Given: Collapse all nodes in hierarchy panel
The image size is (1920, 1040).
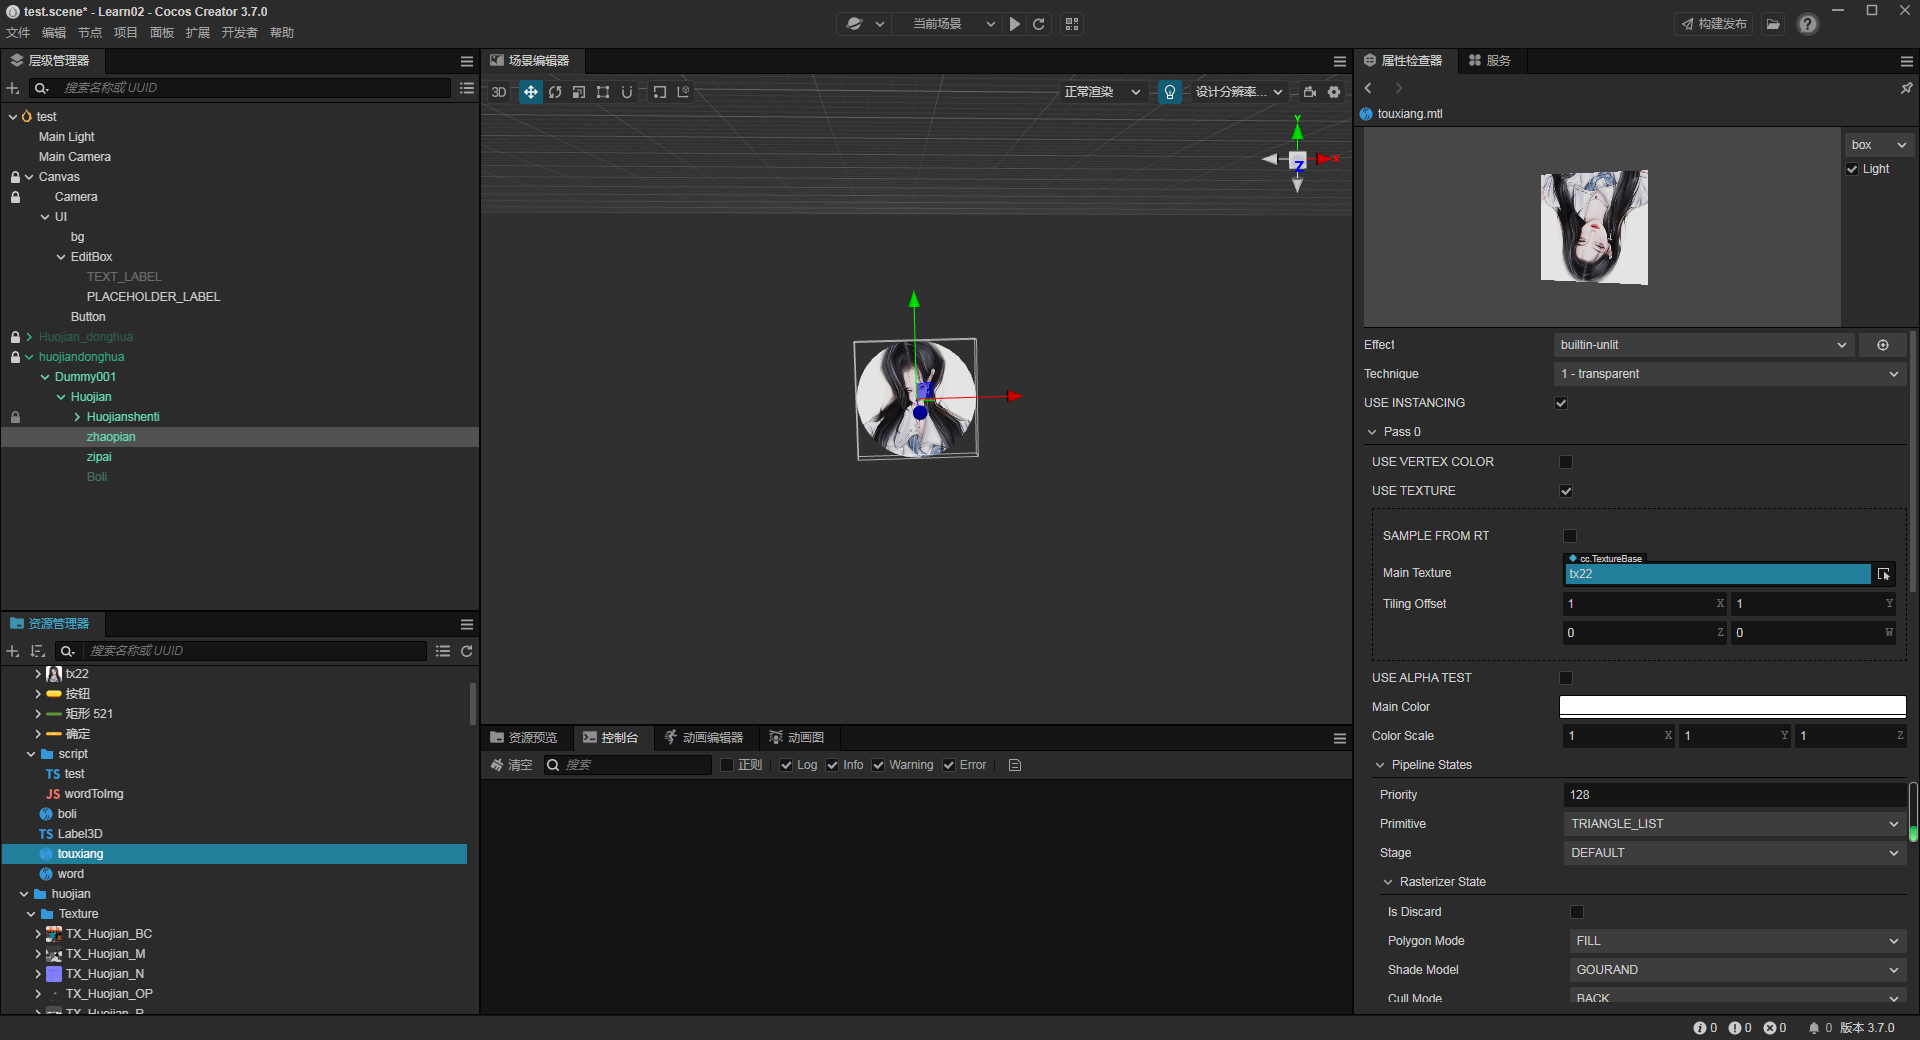Looking at the screenshot, I should [x=466, y=88].
